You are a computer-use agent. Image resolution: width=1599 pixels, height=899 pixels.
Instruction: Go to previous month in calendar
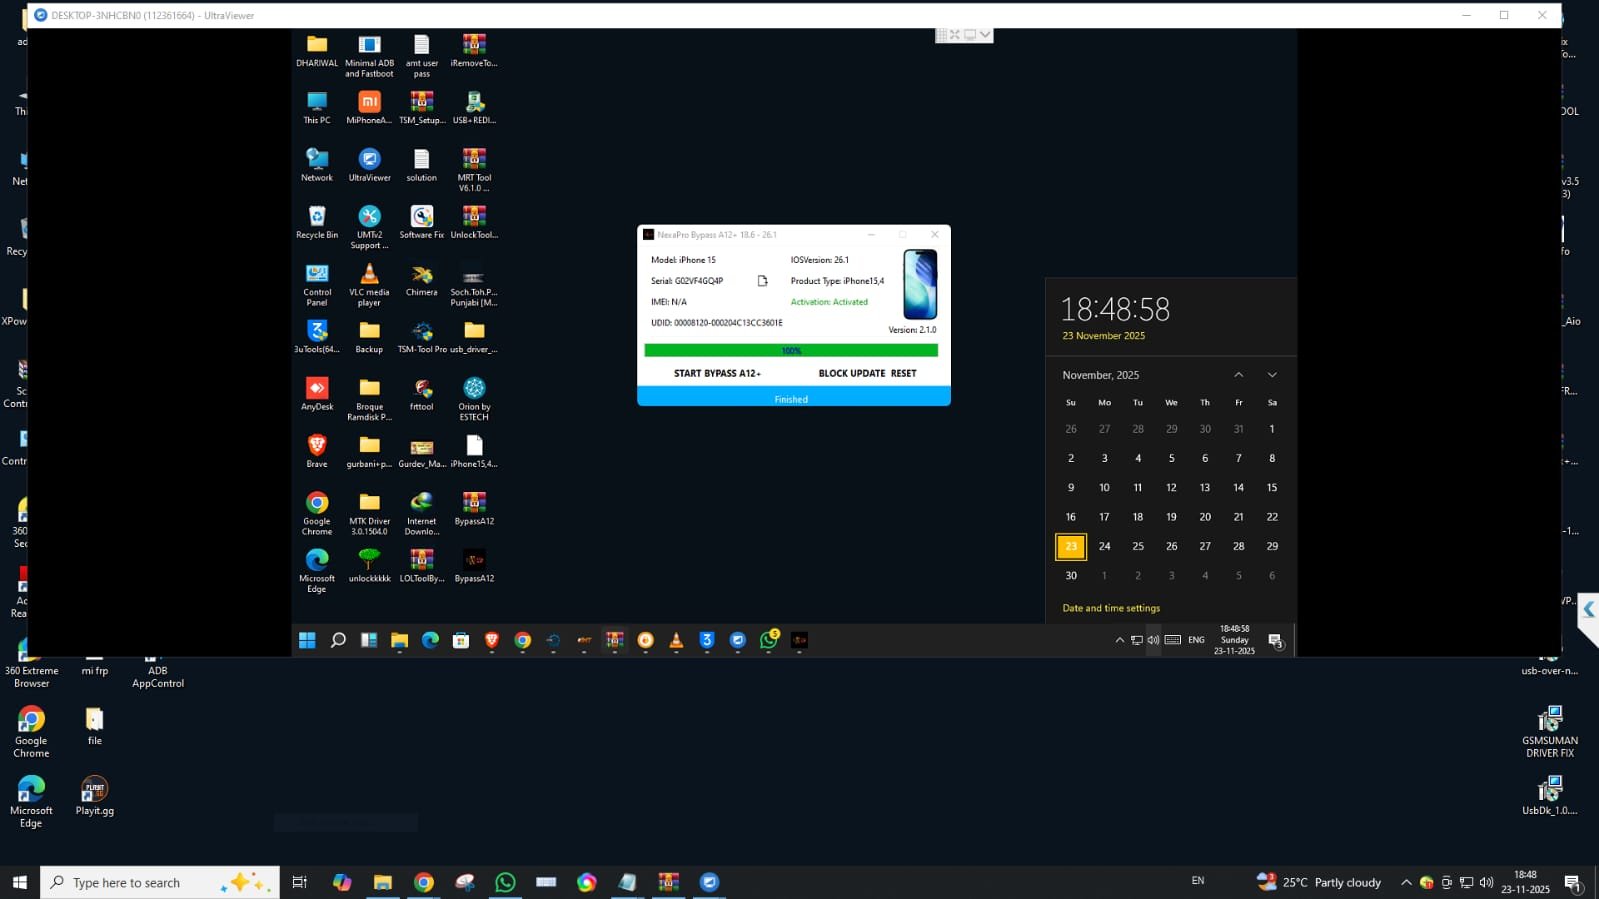(x=1238, y=375)
